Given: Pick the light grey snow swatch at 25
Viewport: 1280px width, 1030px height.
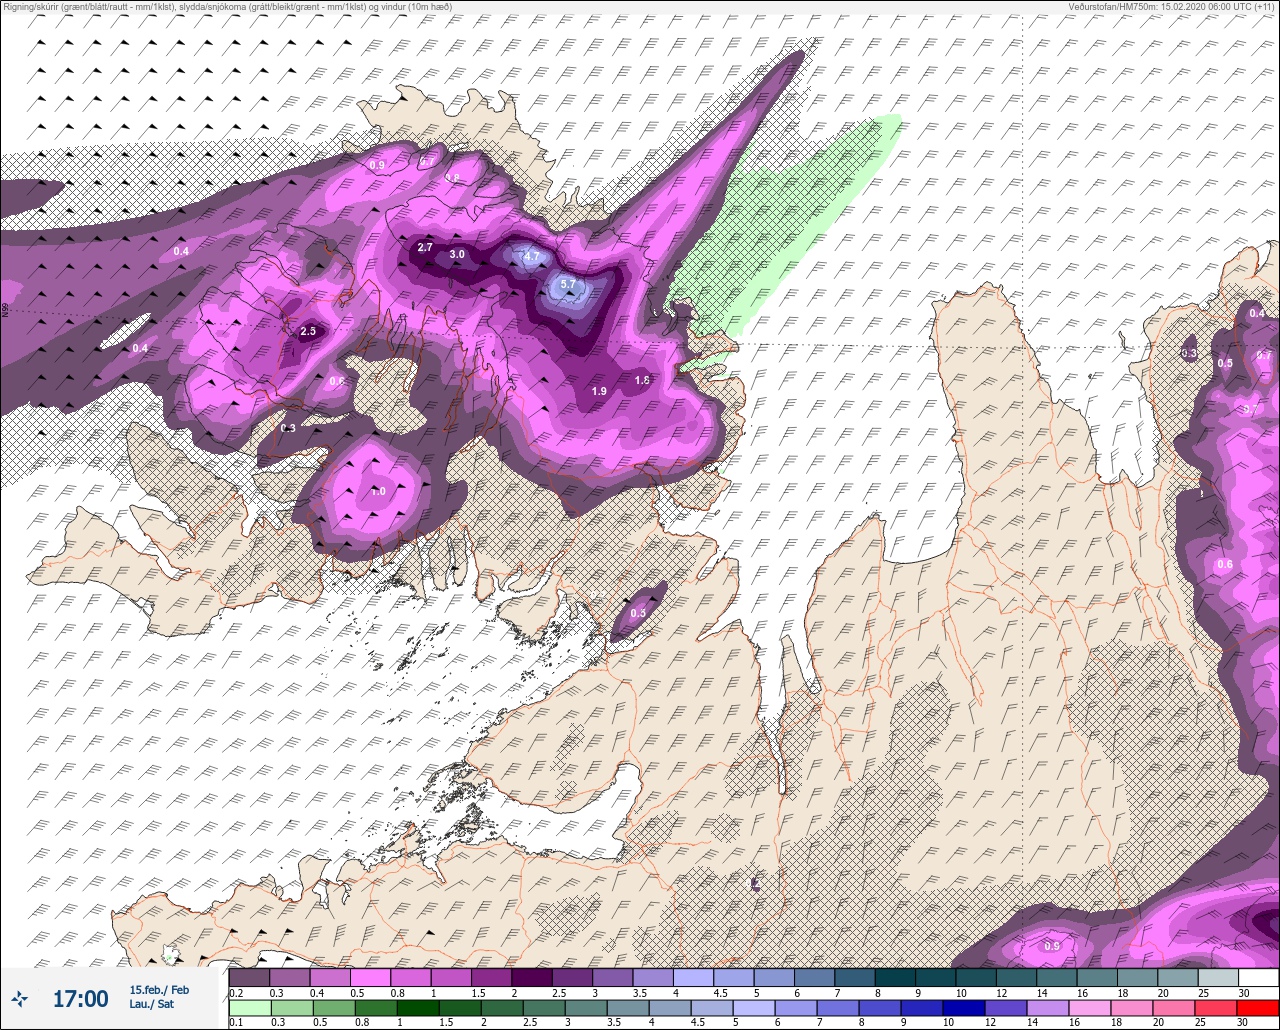Looking at the screenshot, I should click(x=1218, y=977).
